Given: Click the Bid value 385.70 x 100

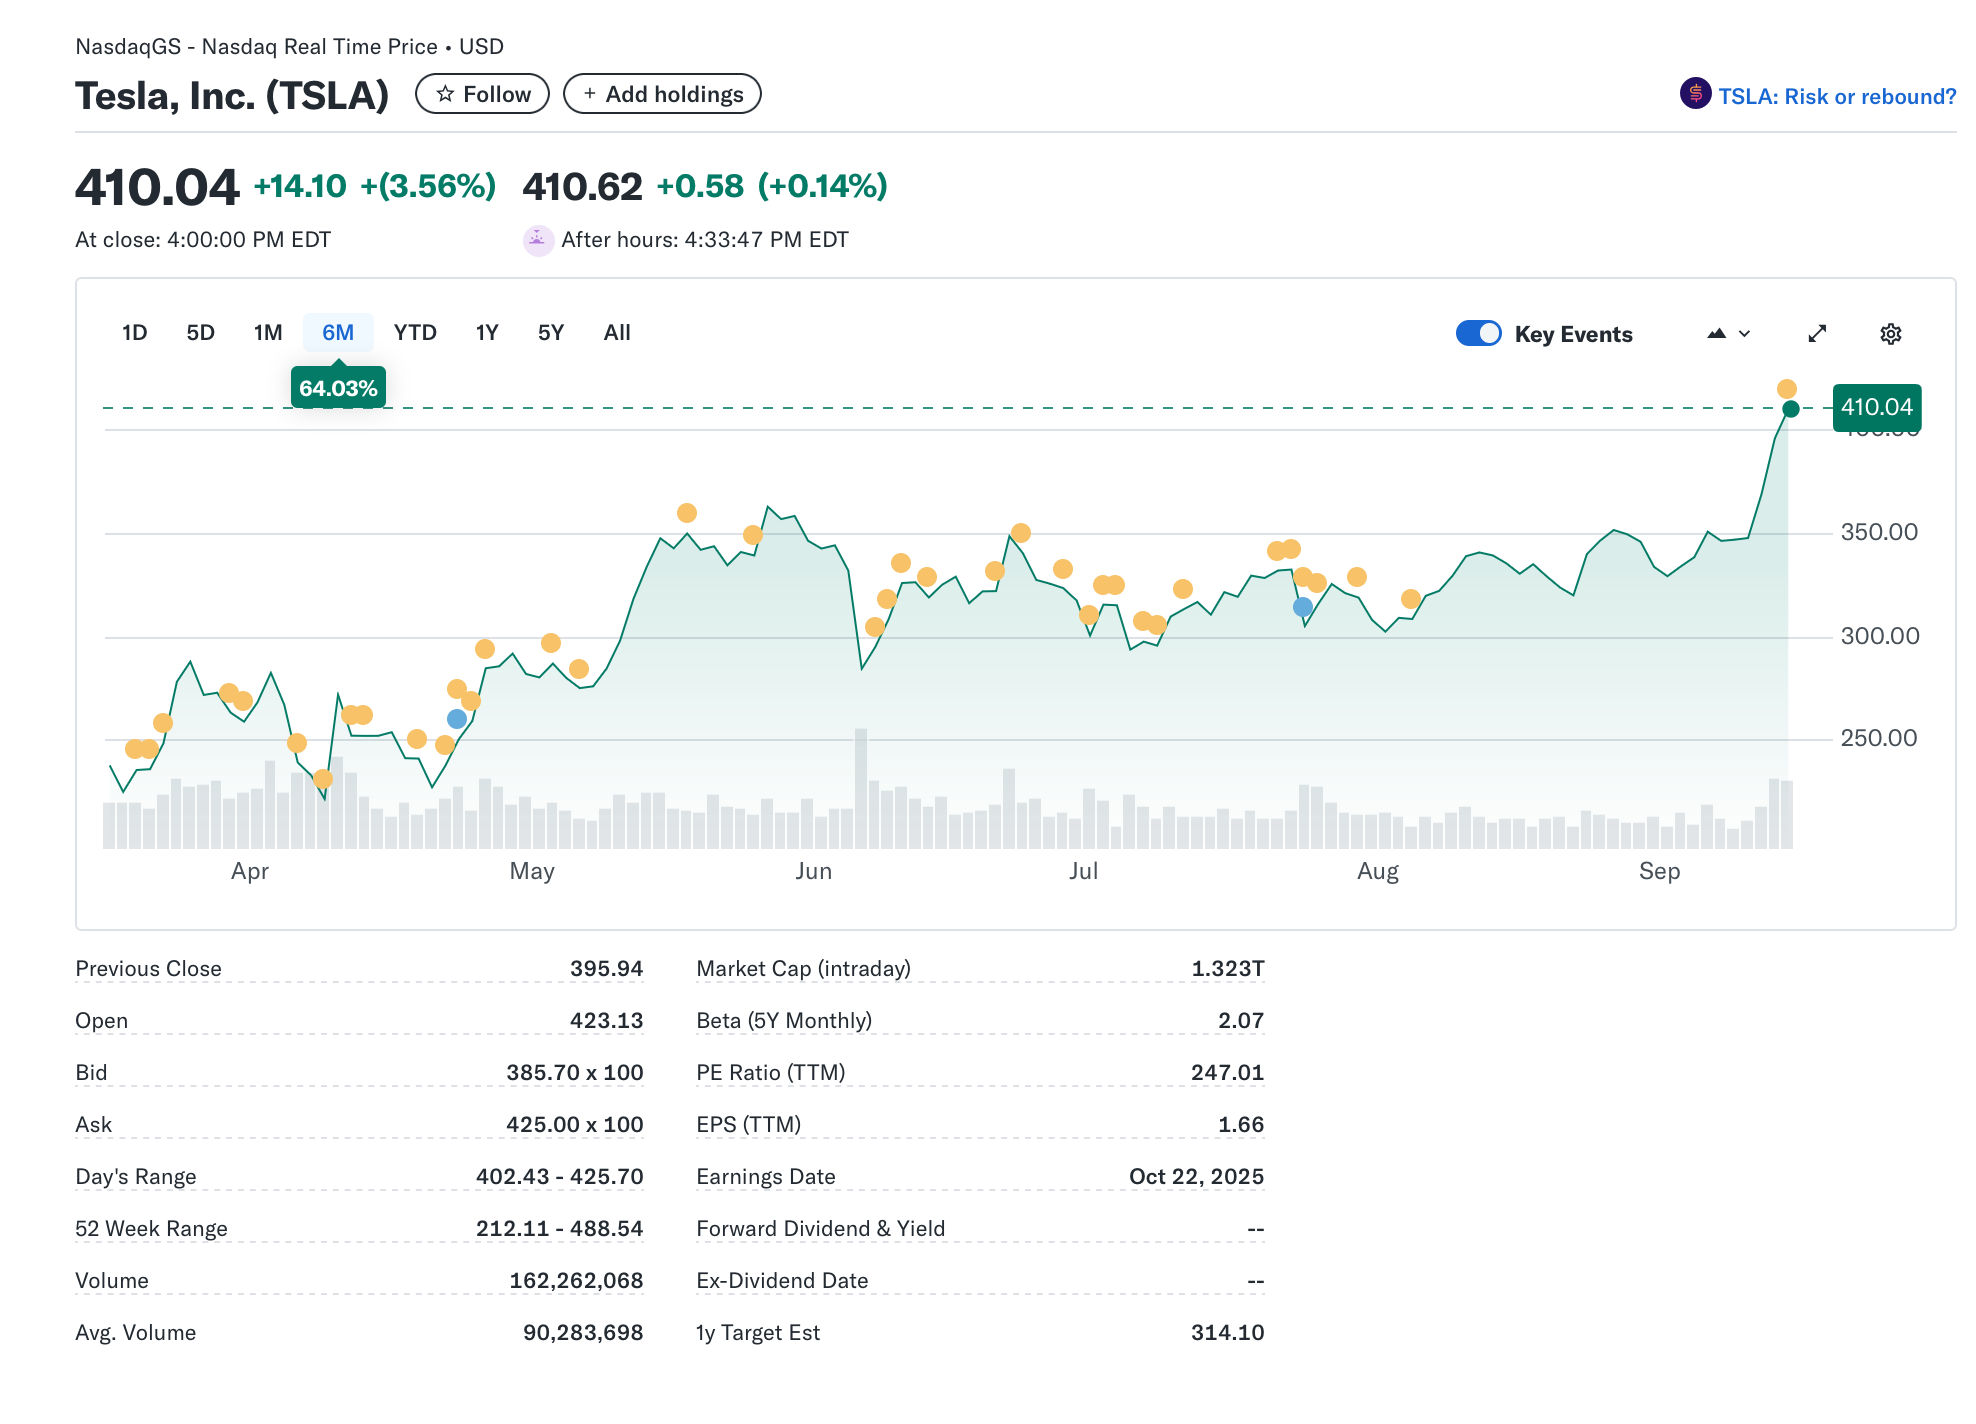Looking at the screenshot, I should click(574, 1073).
